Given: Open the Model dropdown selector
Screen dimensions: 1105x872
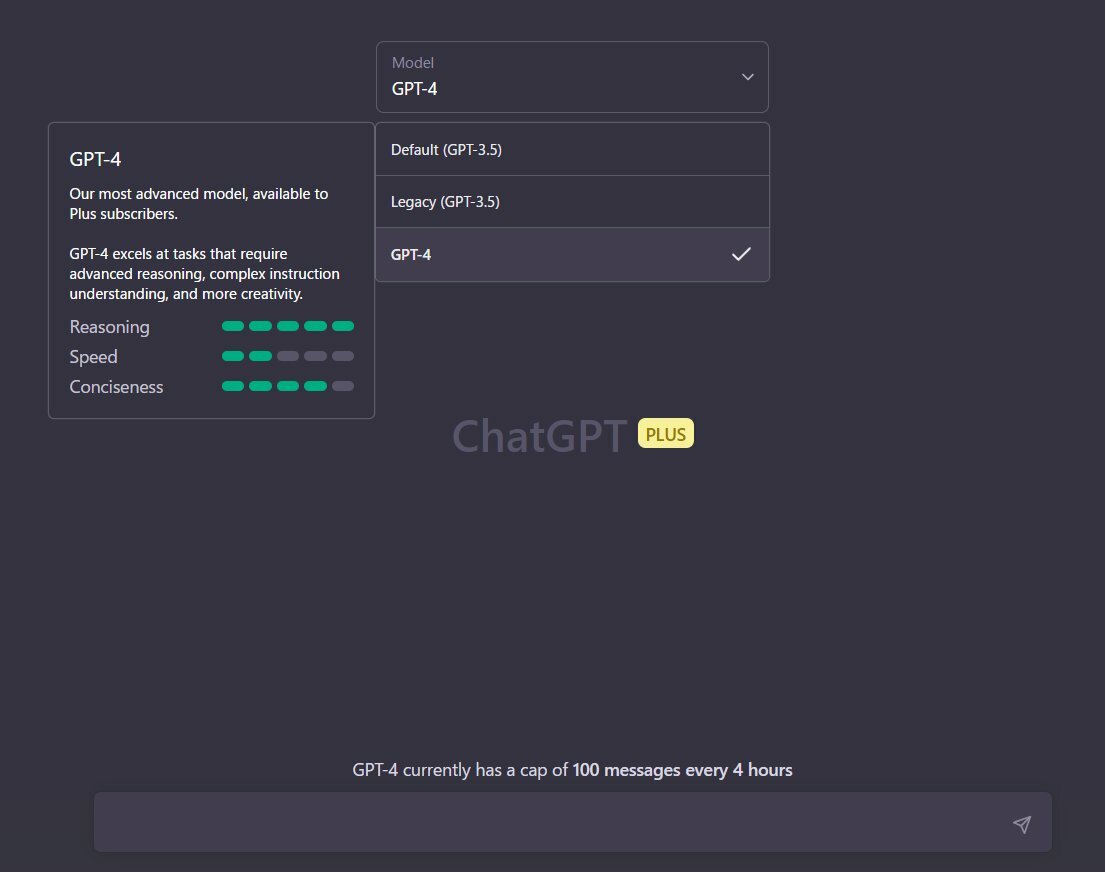Looking at the screenshot, I should (572, 77).
